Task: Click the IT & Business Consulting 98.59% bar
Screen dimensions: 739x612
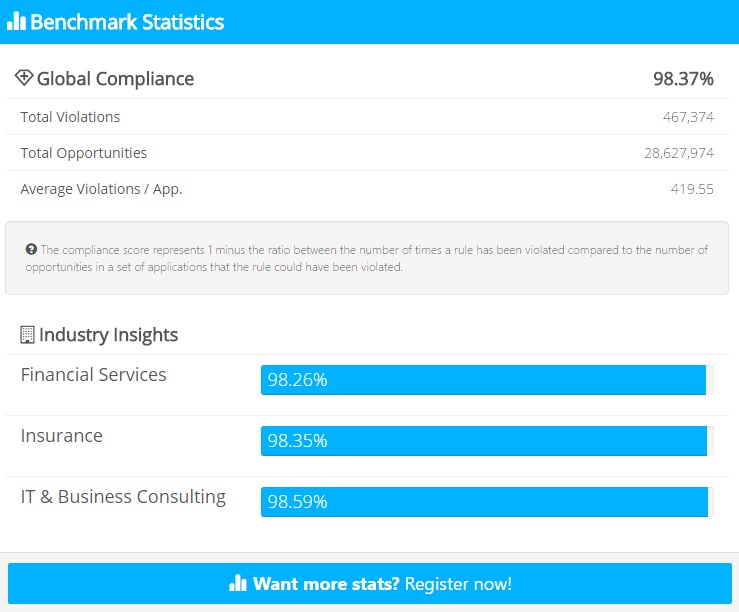Action: (483, 502)
